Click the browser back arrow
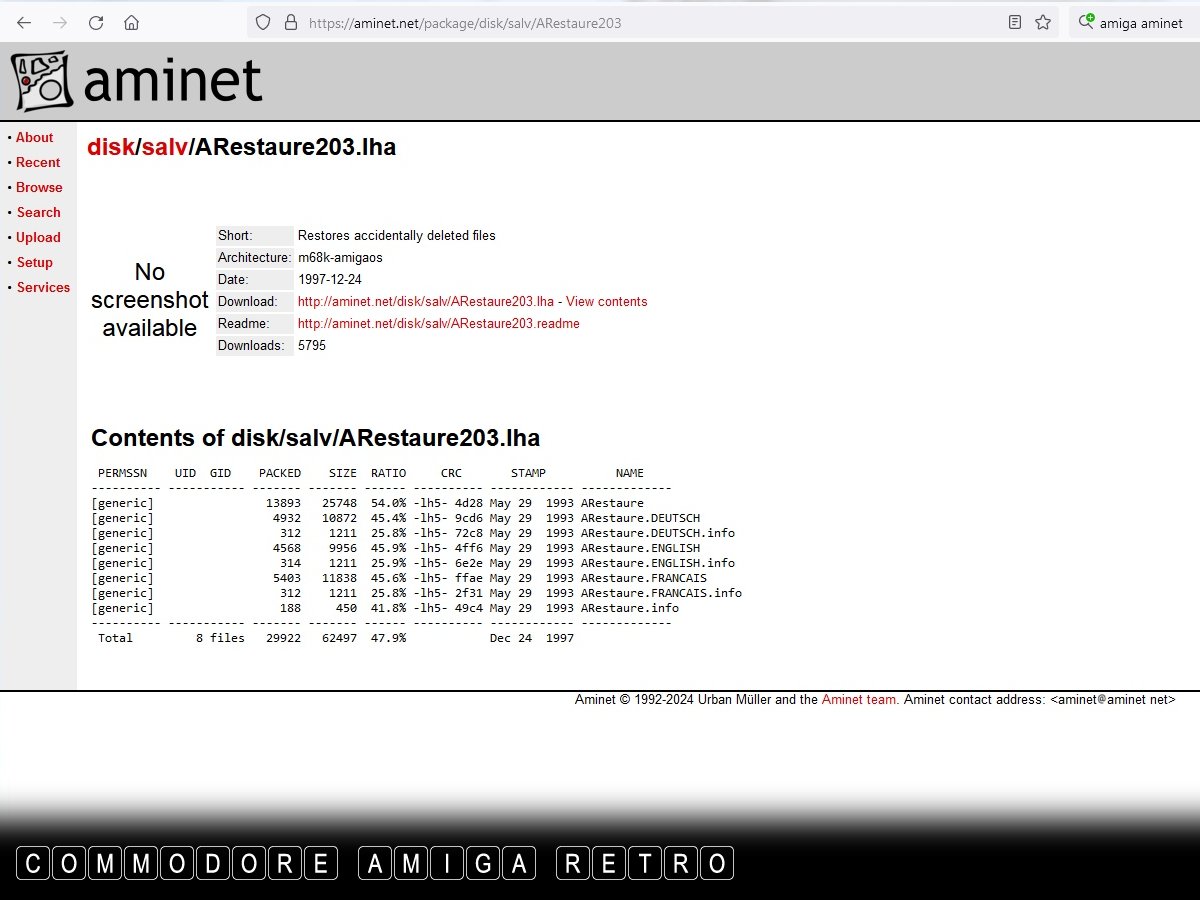 pos(24,22)
